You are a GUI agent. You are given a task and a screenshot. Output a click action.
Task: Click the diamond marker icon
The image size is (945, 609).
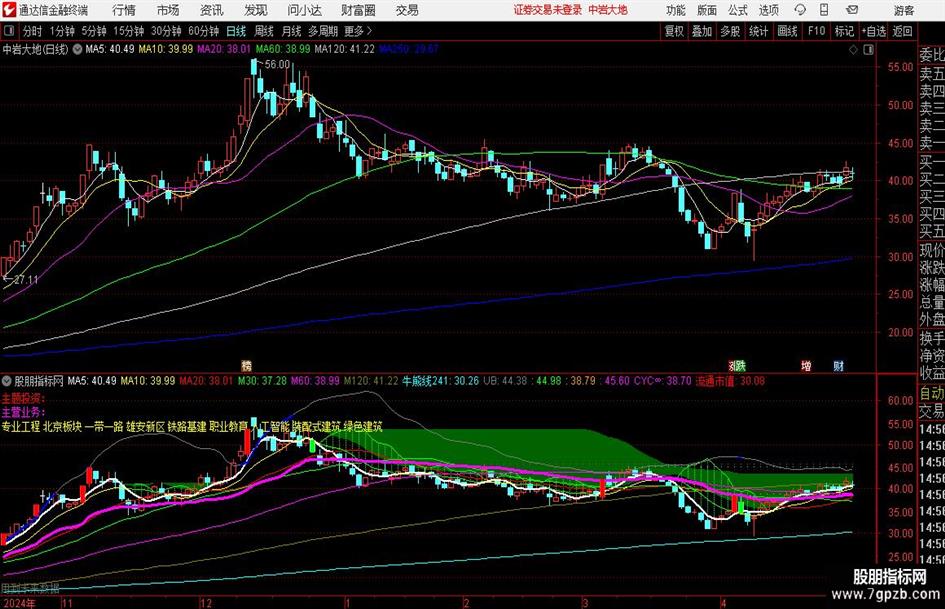[853, 50]
